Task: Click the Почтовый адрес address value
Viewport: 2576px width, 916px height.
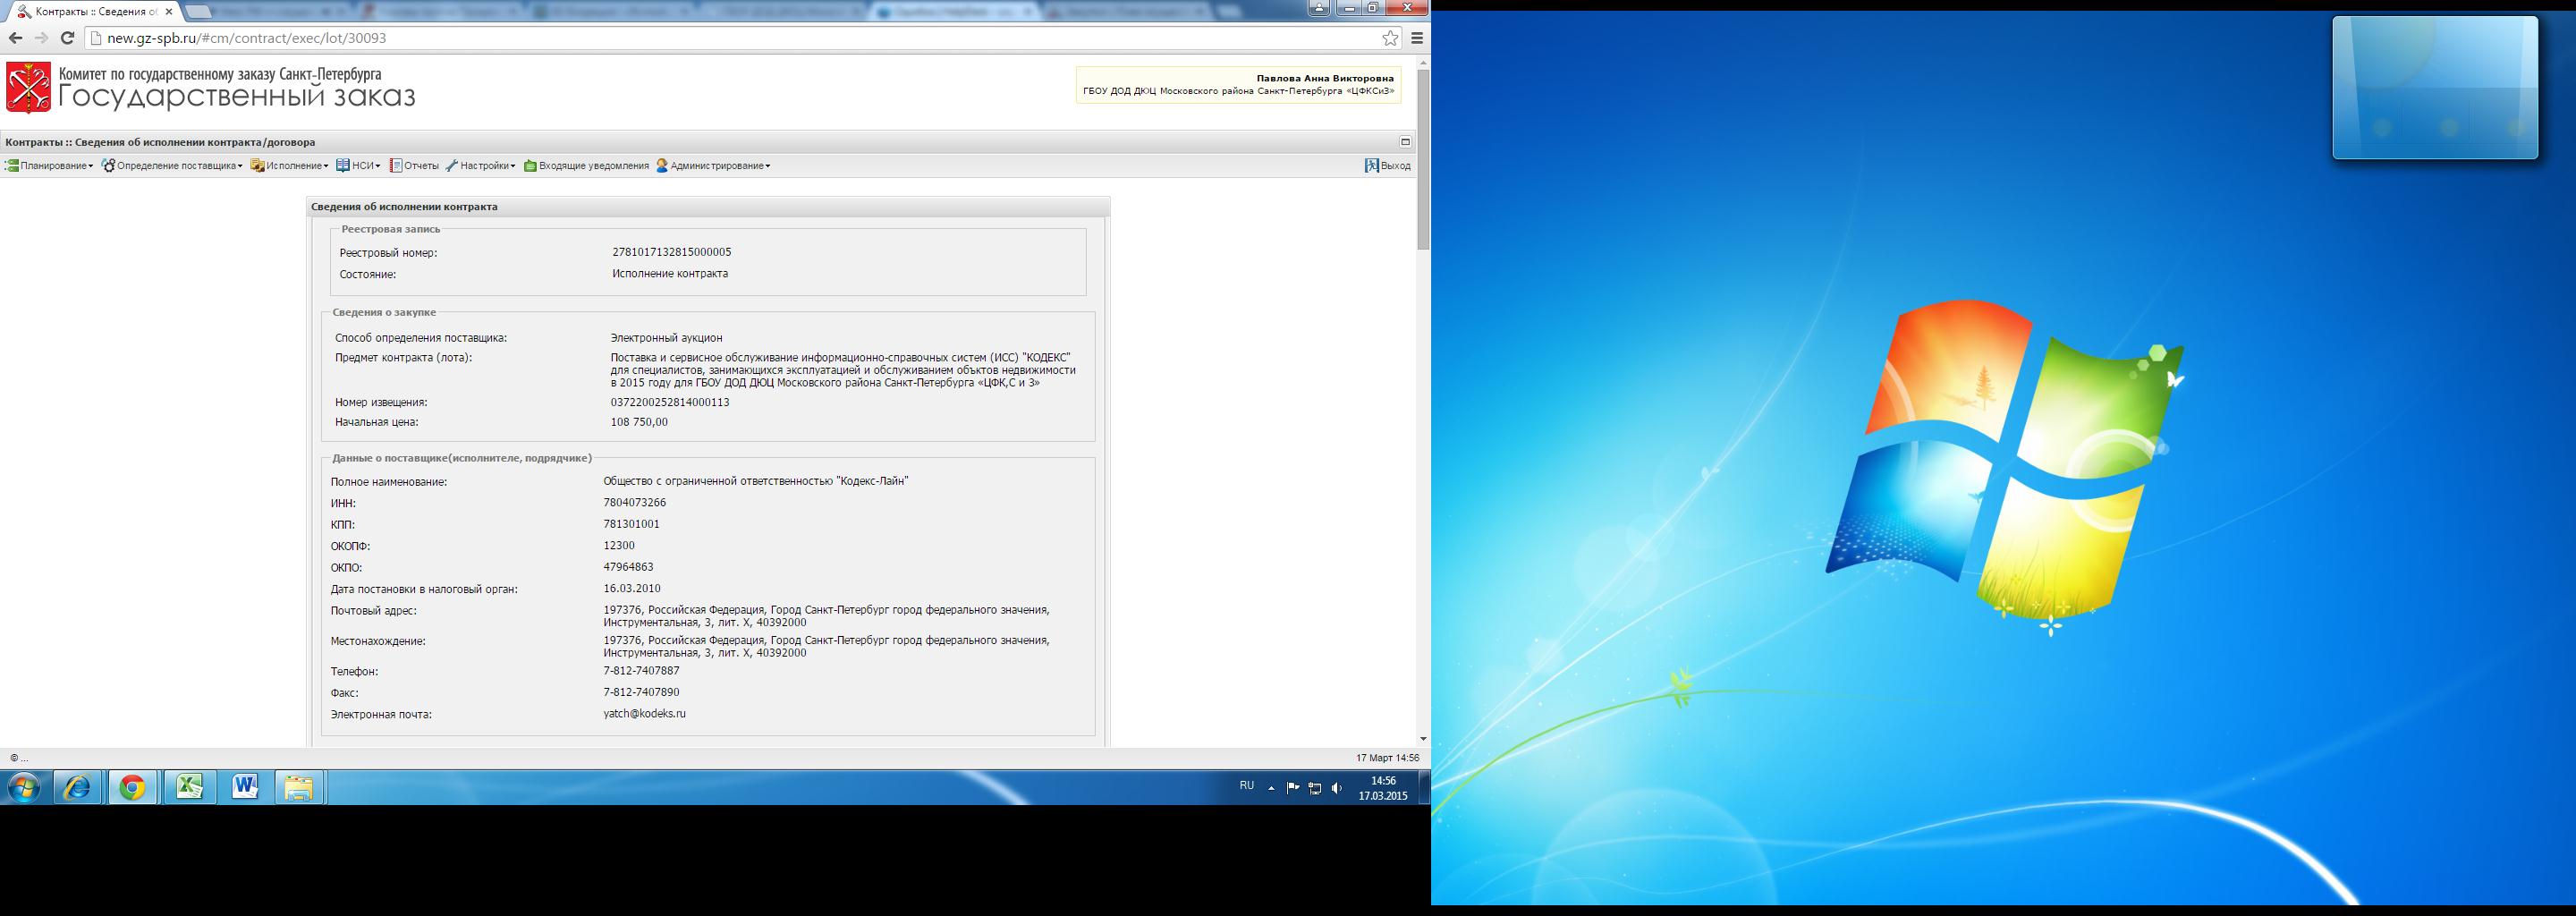Action: (x=826, y=616)
